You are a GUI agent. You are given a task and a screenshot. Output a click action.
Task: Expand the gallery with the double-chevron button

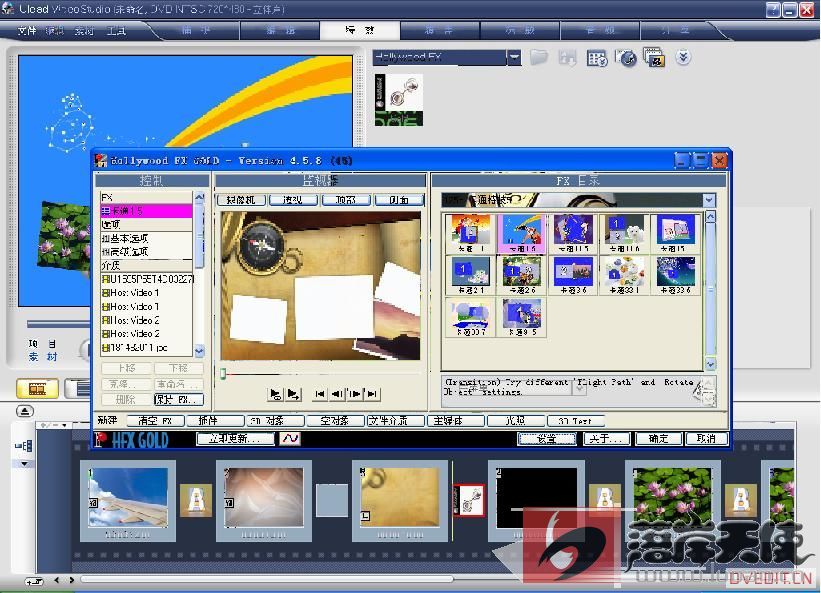point(683,57)
